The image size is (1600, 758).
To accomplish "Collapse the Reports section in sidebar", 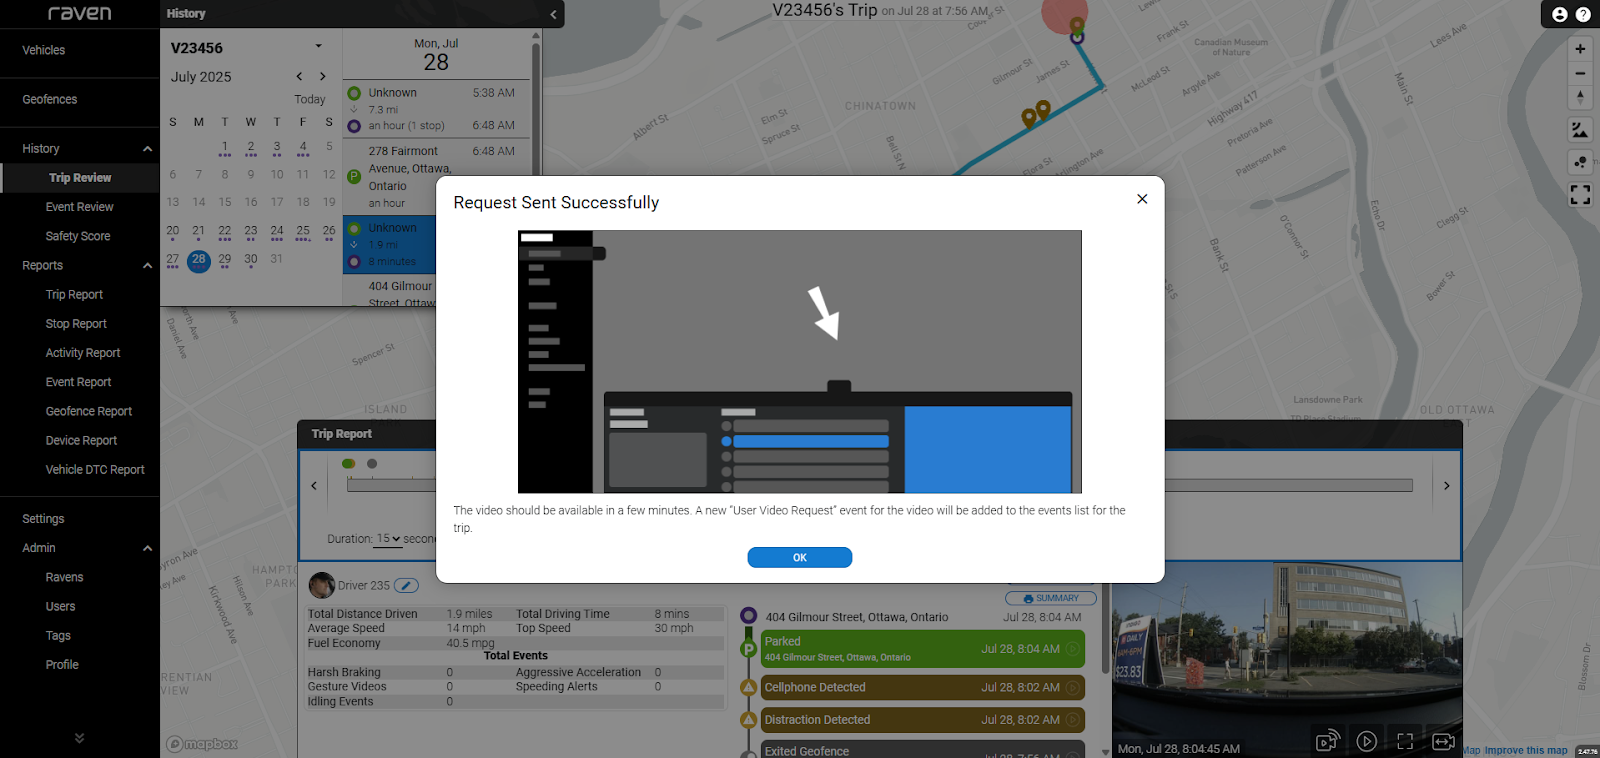I will pos(147,266).
